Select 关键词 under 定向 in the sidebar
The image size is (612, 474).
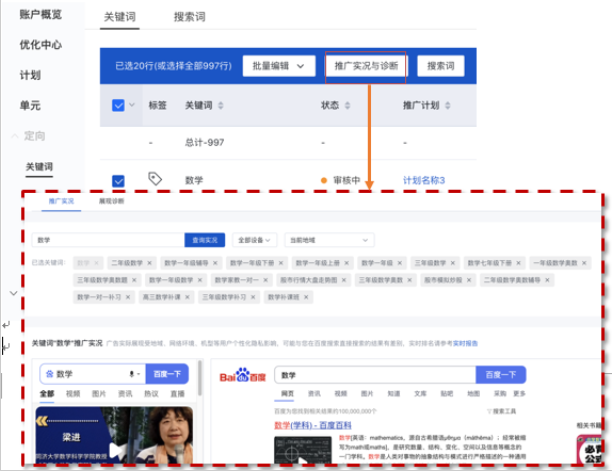click(x=39, y=167)
